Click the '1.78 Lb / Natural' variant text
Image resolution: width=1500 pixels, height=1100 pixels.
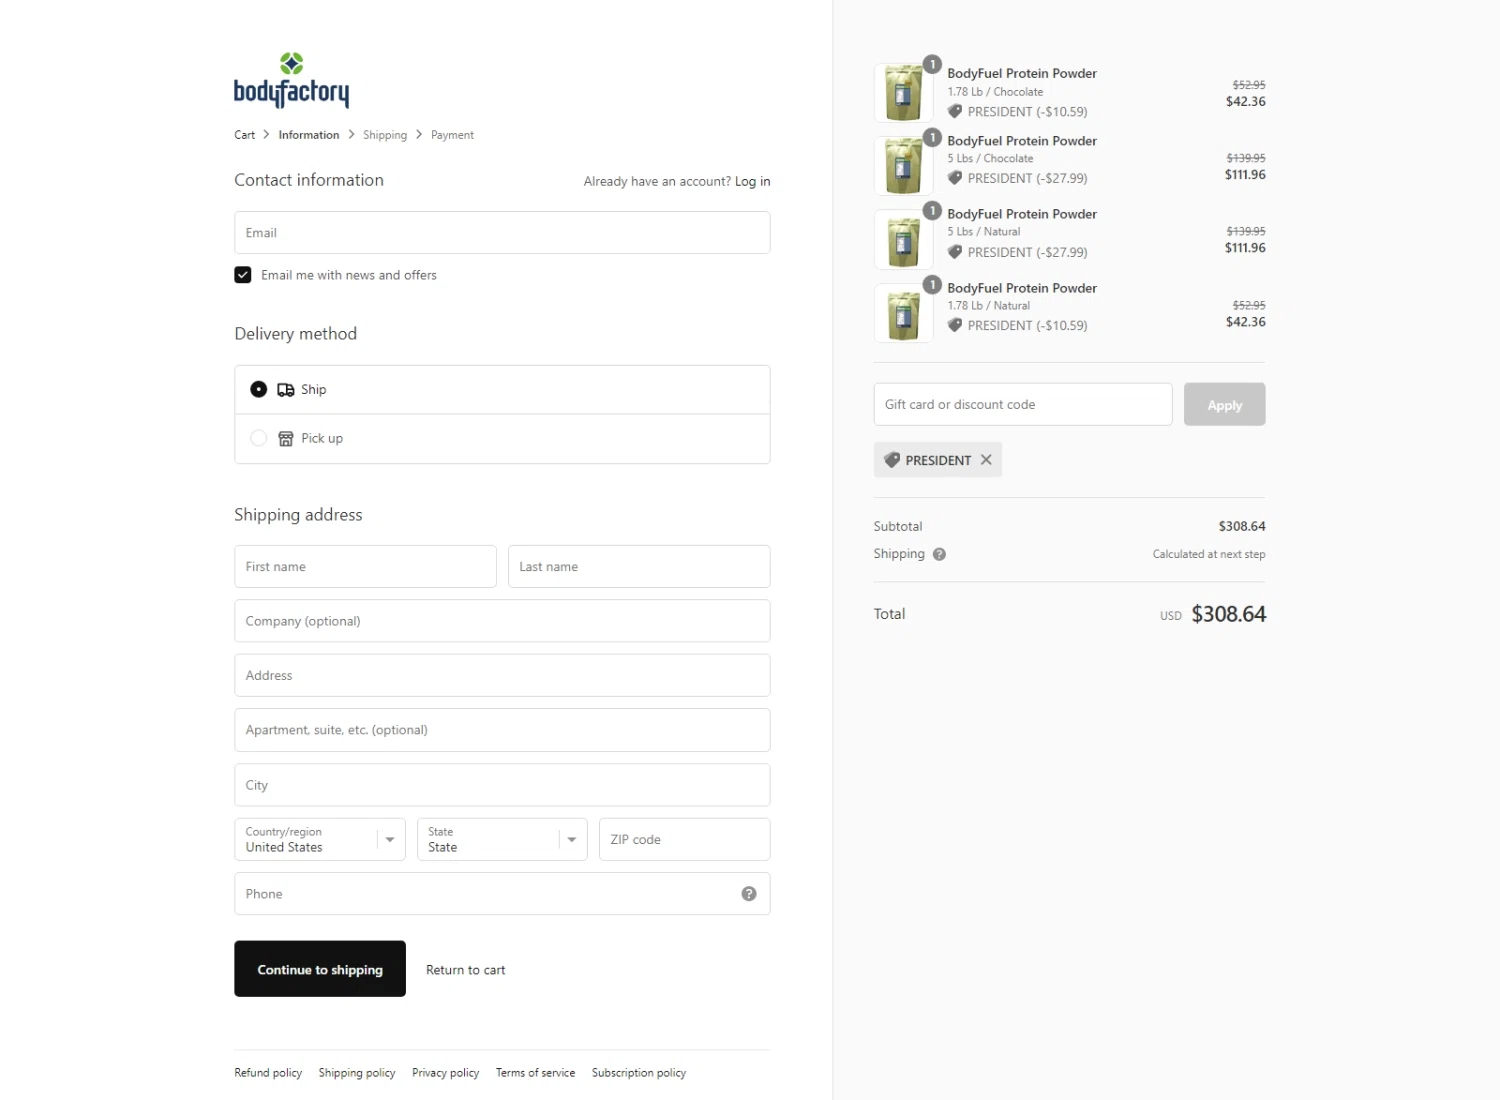tap(989, 306)
